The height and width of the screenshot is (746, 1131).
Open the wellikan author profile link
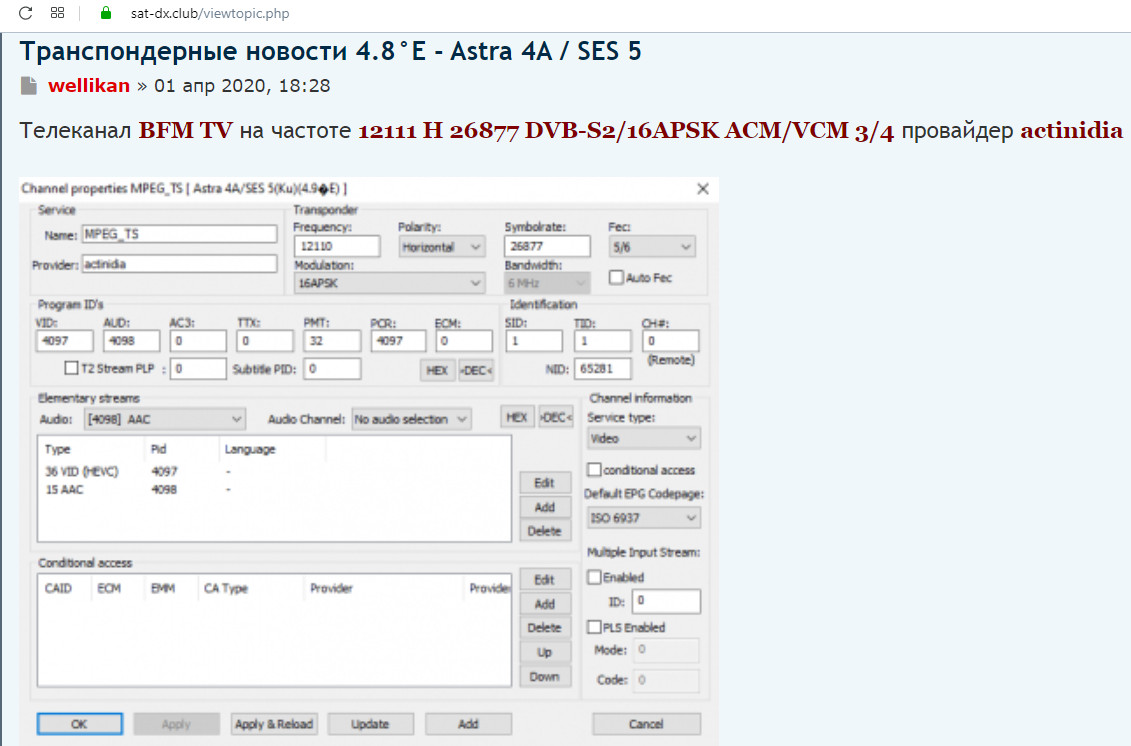(x=89, y=86)
